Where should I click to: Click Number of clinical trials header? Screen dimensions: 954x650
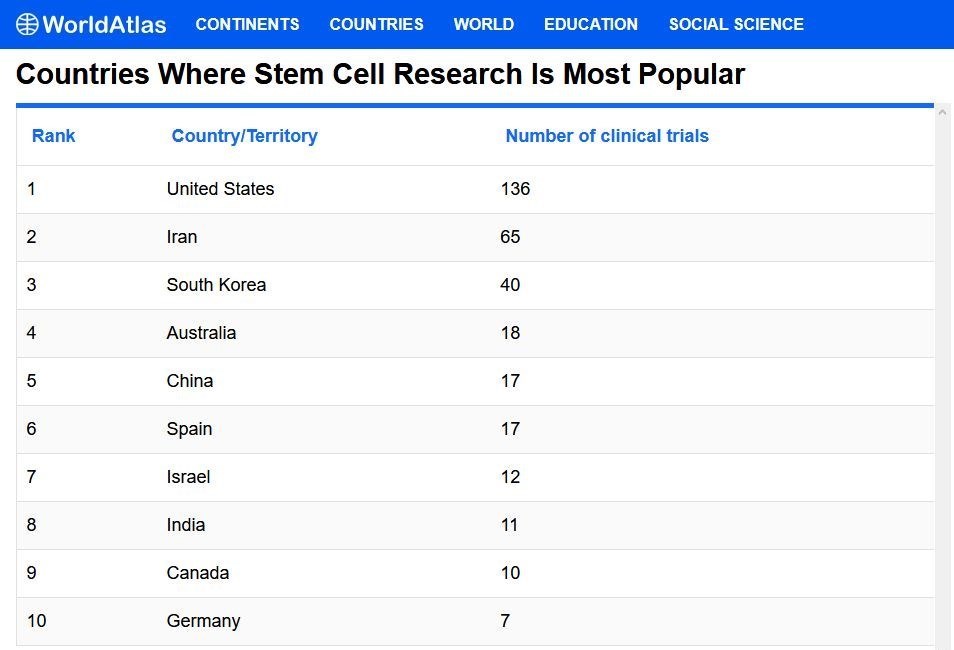tap(606, 136)
